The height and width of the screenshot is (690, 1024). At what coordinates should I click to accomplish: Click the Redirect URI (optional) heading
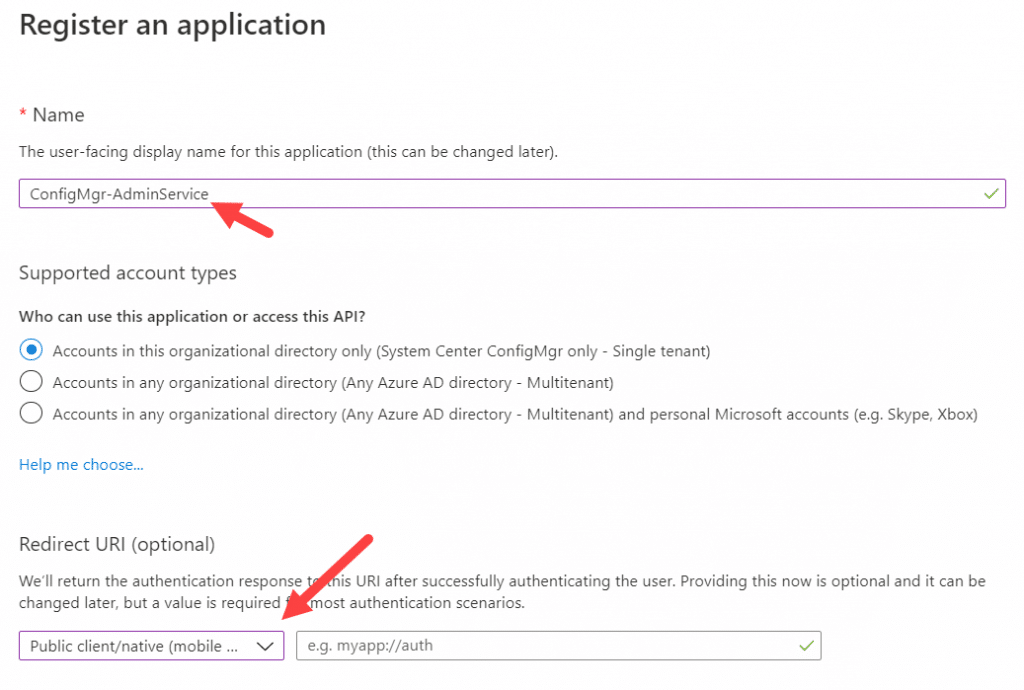click(x=117, y=544)
